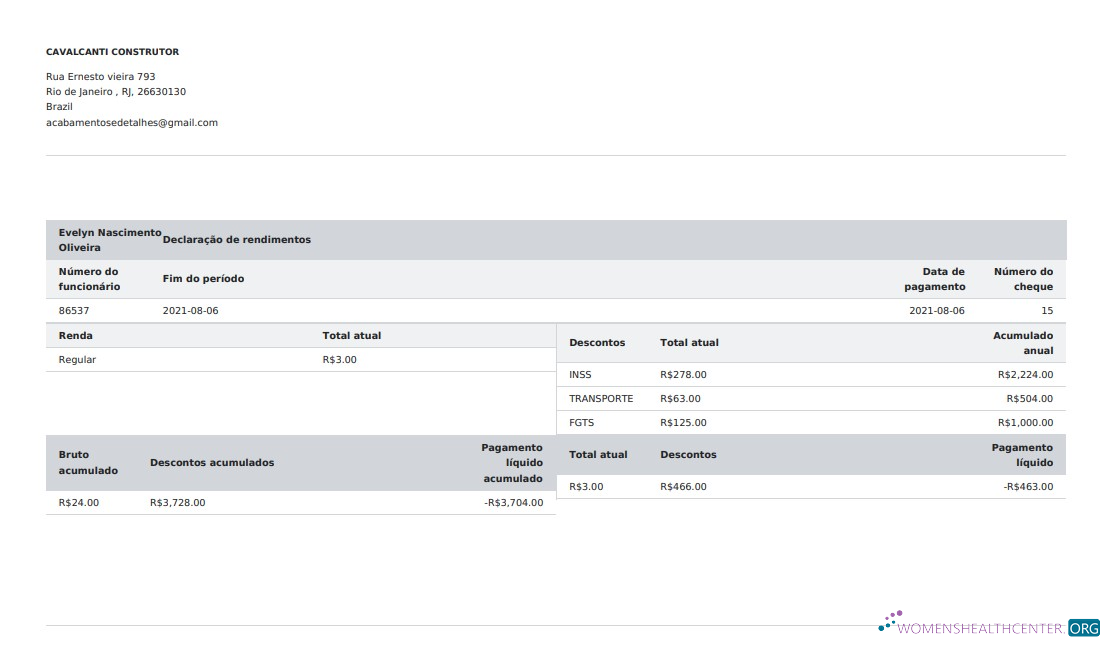1110x647 pixels.
Task: Select the CAVALCANTI CONSTRUTOR company heading
Action: click(112, 52)
